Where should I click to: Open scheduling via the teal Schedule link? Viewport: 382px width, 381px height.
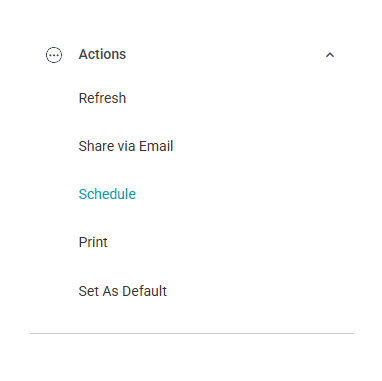click(x=107, y=194)
